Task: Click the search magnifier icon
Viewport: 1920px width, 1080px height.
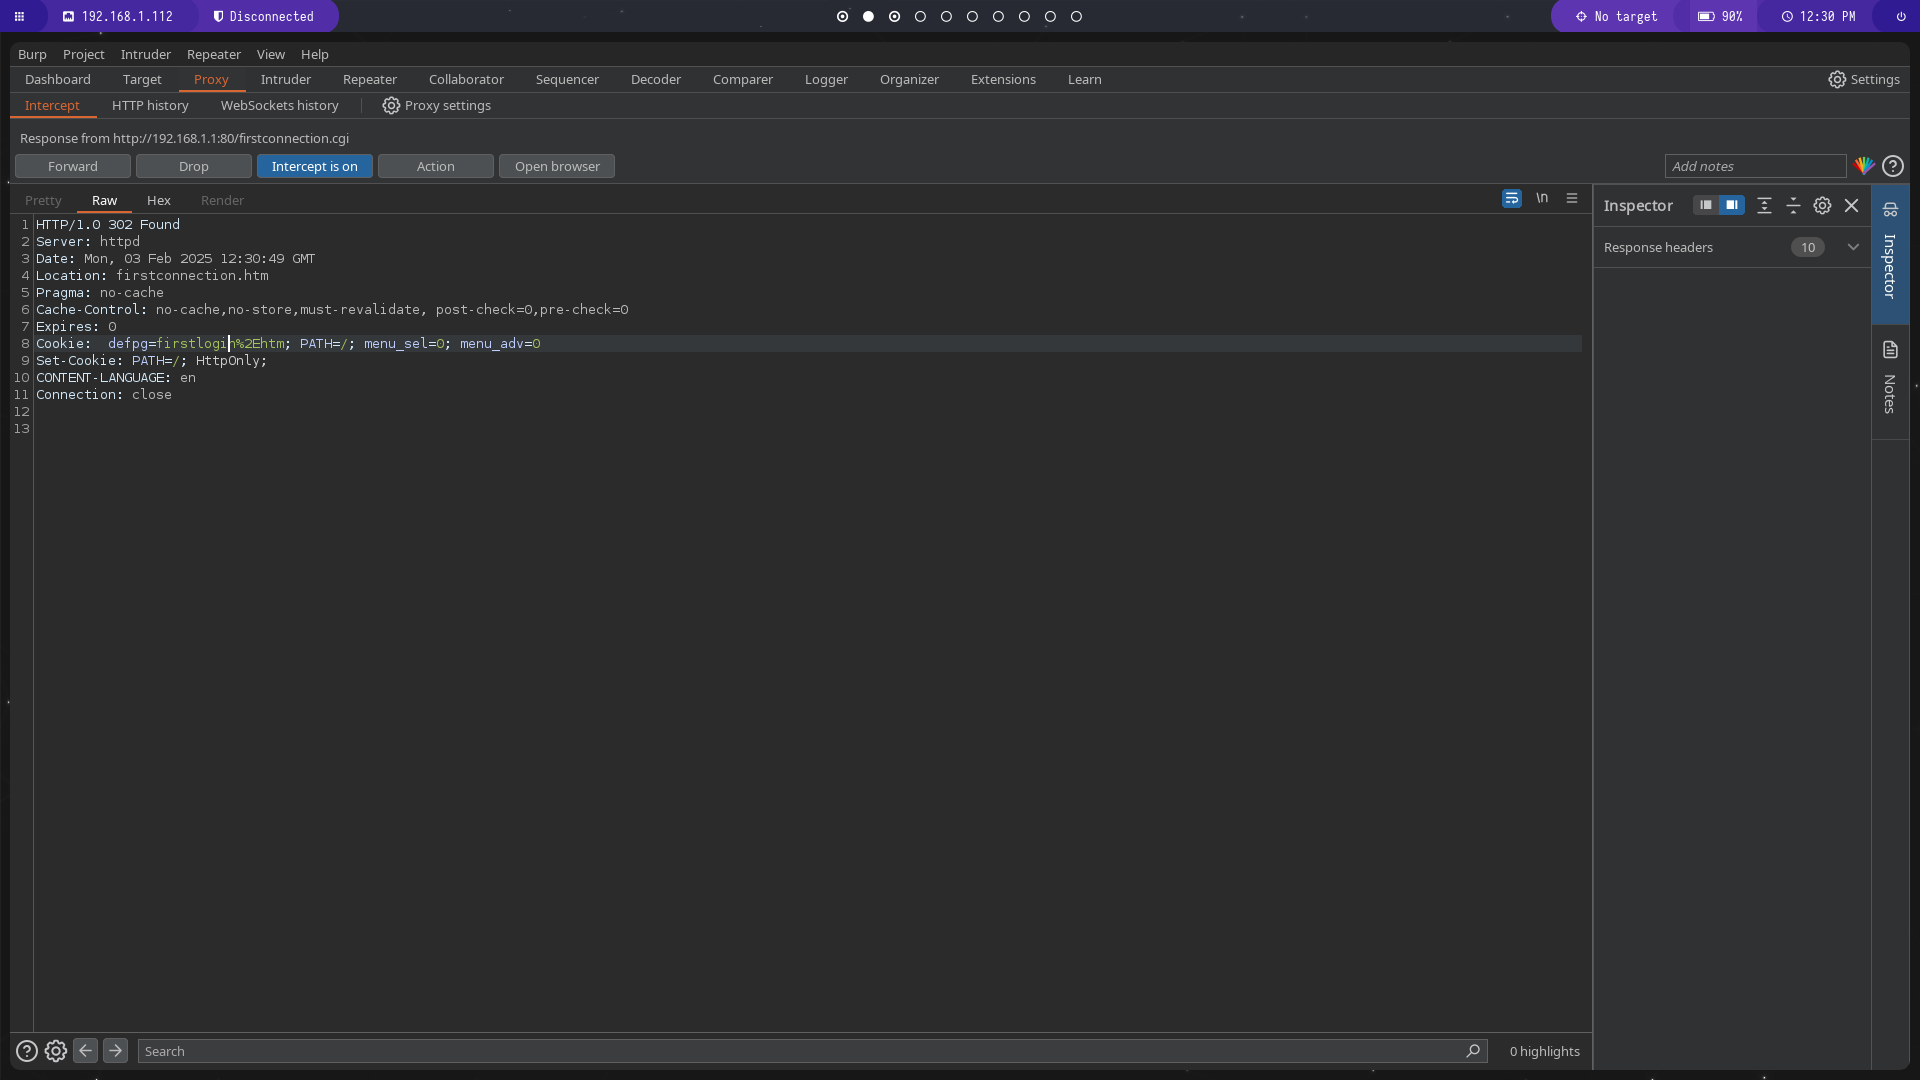Action: [1472, 1051]
